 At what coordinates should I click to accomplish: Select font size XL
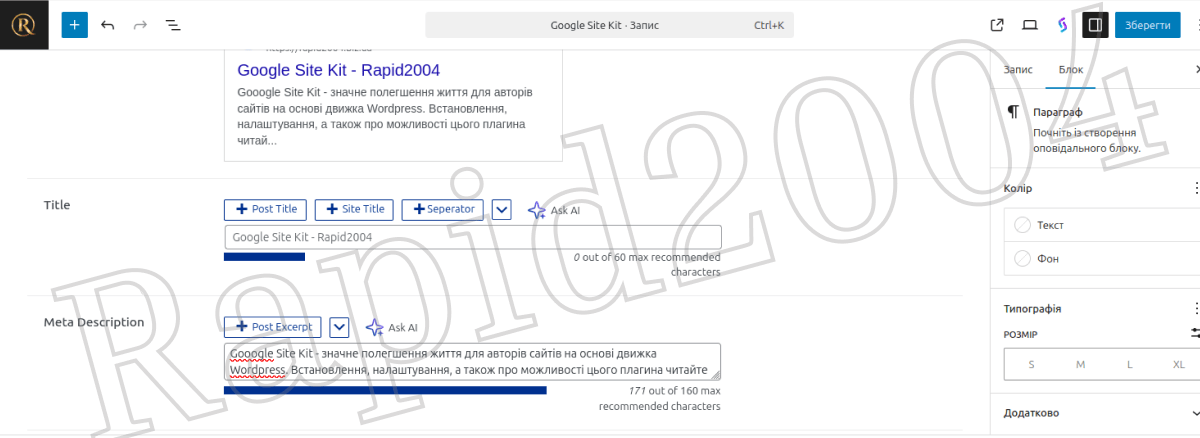(x=1178, y=364)
